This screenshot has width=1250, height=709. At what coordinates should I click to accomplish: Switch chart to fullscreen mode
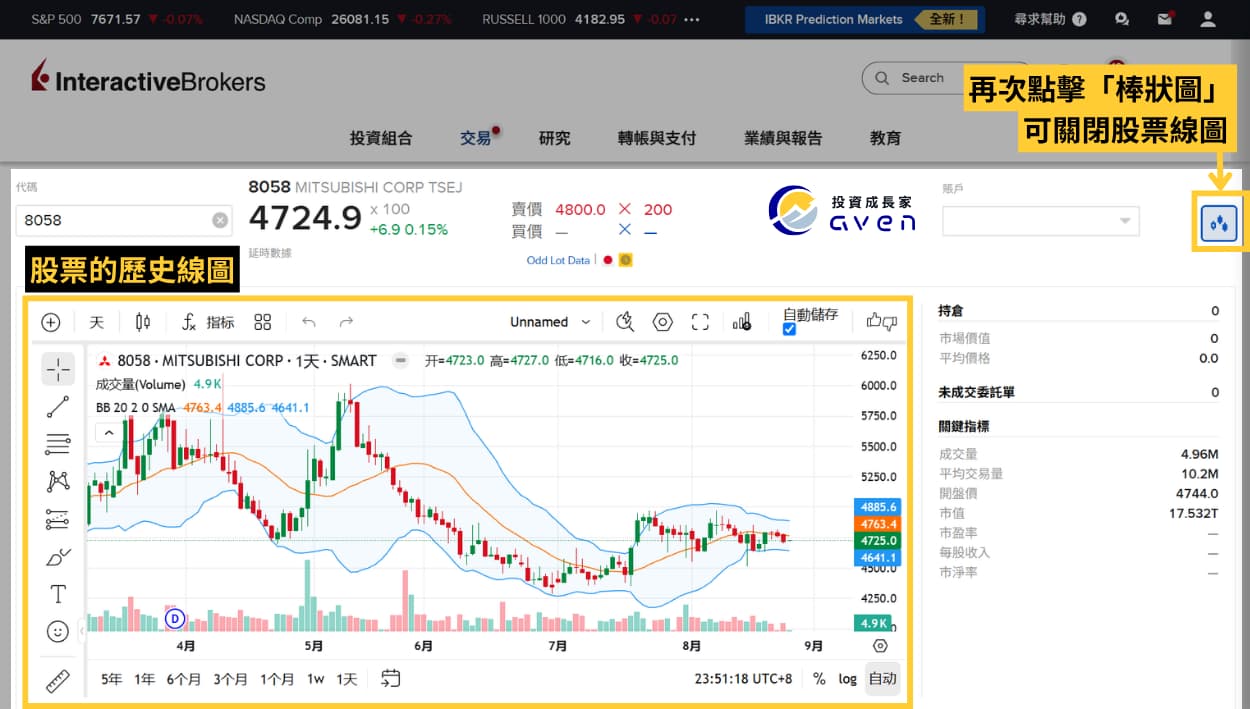[700, 322]
